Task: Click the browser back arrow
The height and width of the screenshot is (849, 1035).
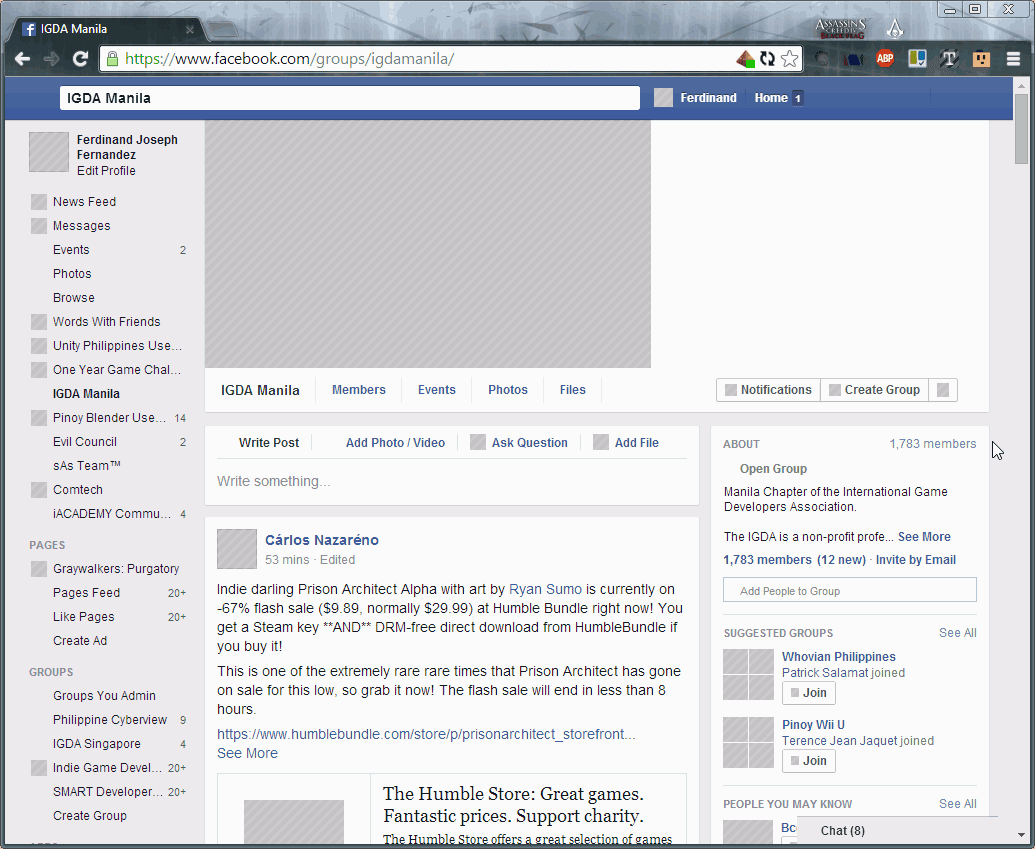Action: coord(22,59)
